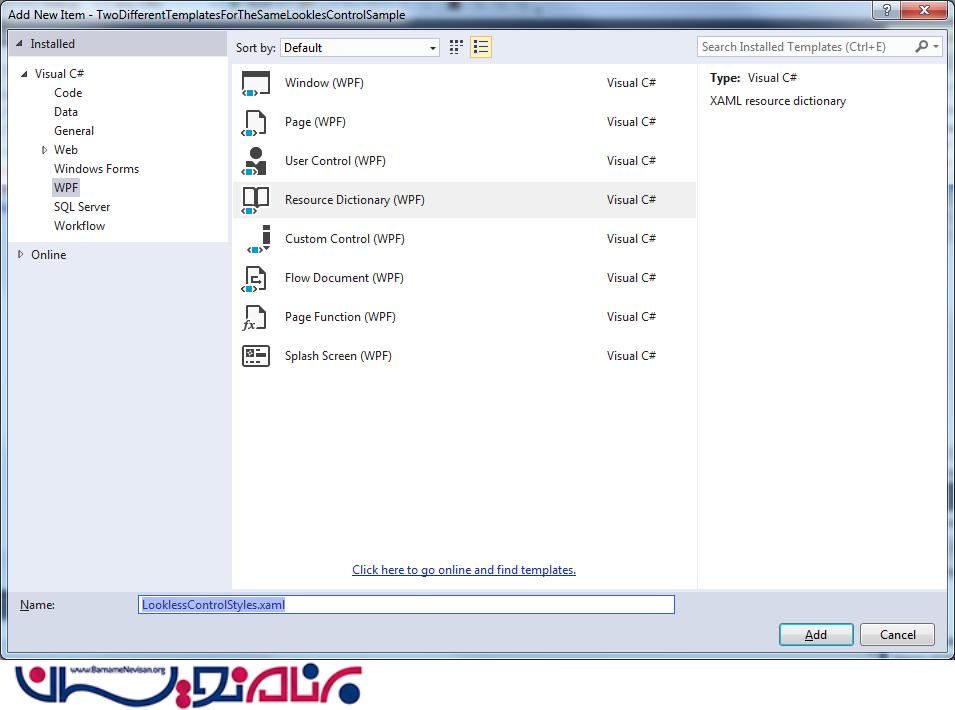Viewport: 955px width, 710px height.
Task: Switch to small icons list view
Action: coord(481,47)
